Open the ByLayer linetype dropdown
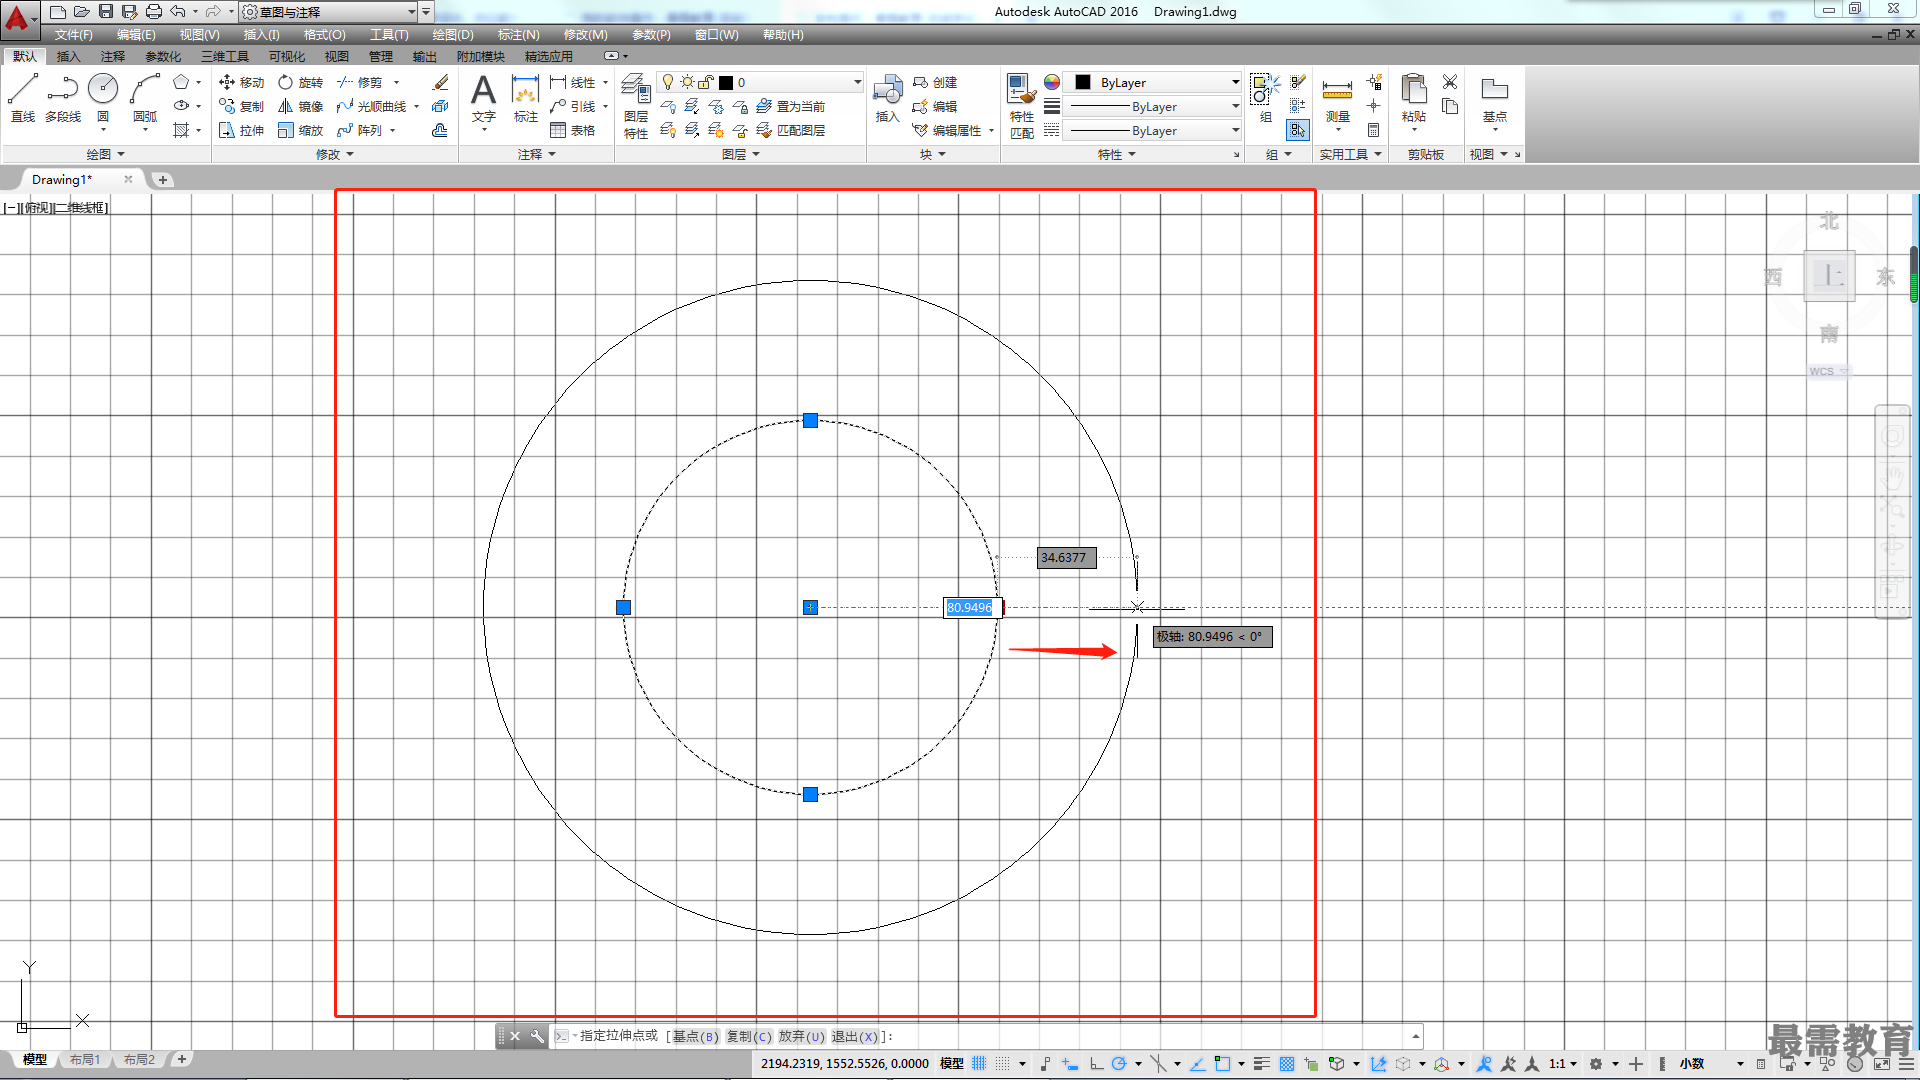 1235,130
